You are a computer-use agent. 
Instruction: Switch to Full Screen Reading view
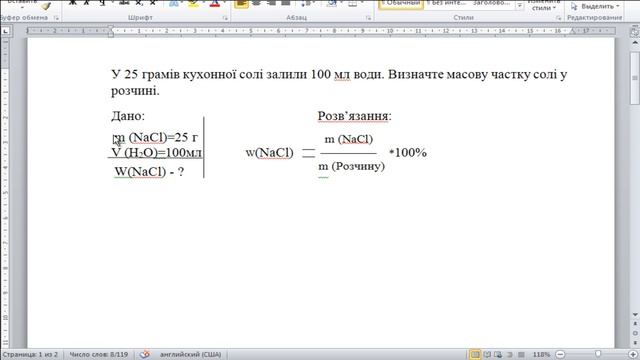coord(487,354)
